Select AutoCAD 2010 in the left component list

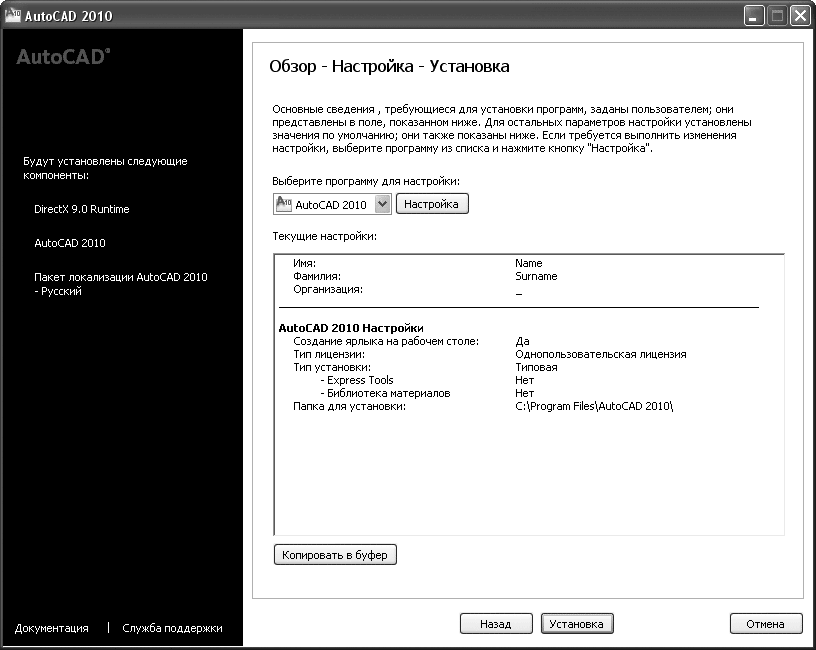tap(70, 243)
